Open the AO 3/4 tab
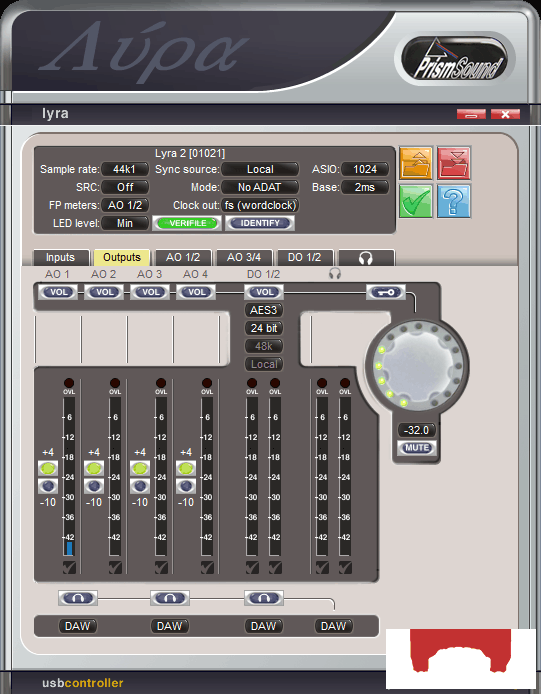This screenshot has width=541, height=694. click(244, 257)
